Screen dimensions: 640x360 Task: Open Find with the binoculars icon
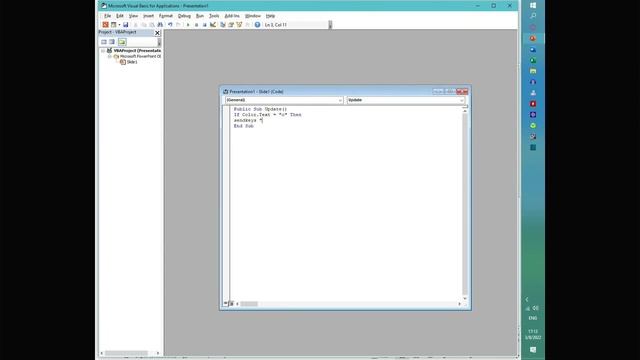coord(160,25)
